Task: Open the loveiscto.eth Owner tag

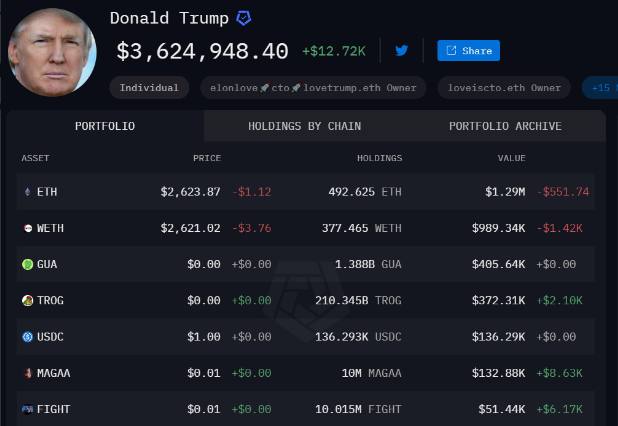Action: tap(504, 88)
